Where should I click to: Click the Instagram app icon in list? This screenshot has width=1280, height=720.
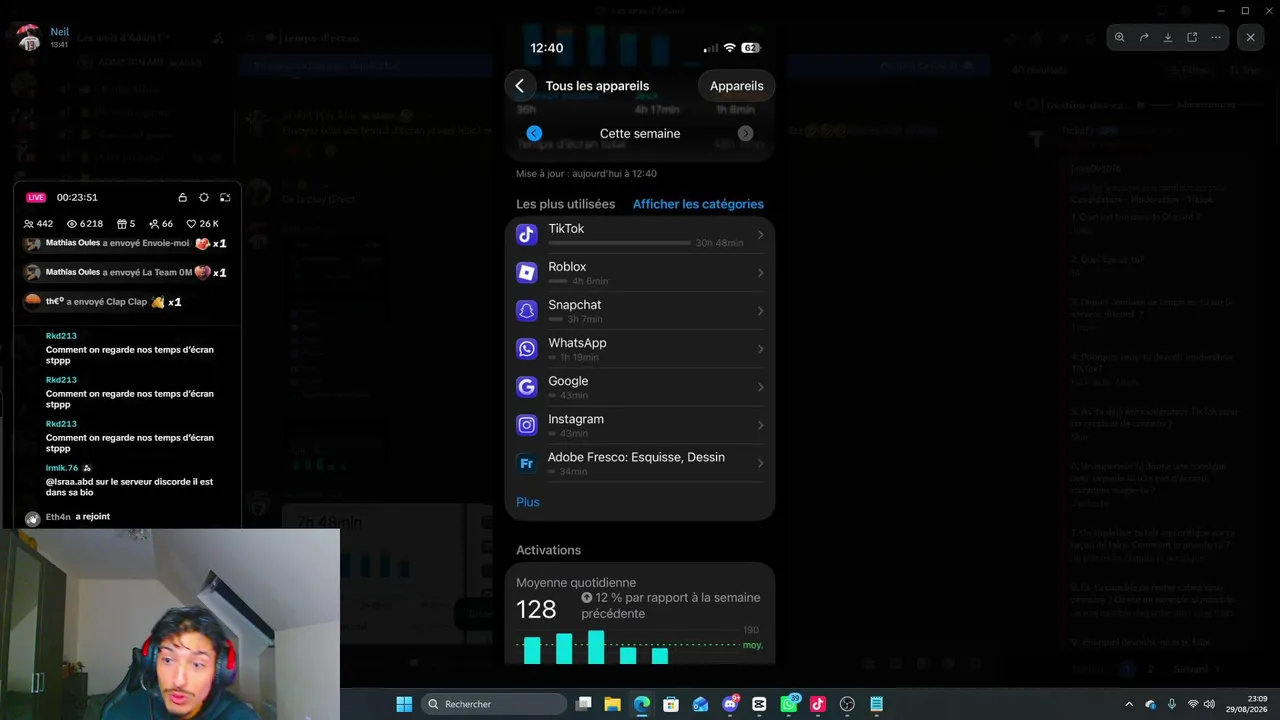pyautogui.click(x=527, y=425)
